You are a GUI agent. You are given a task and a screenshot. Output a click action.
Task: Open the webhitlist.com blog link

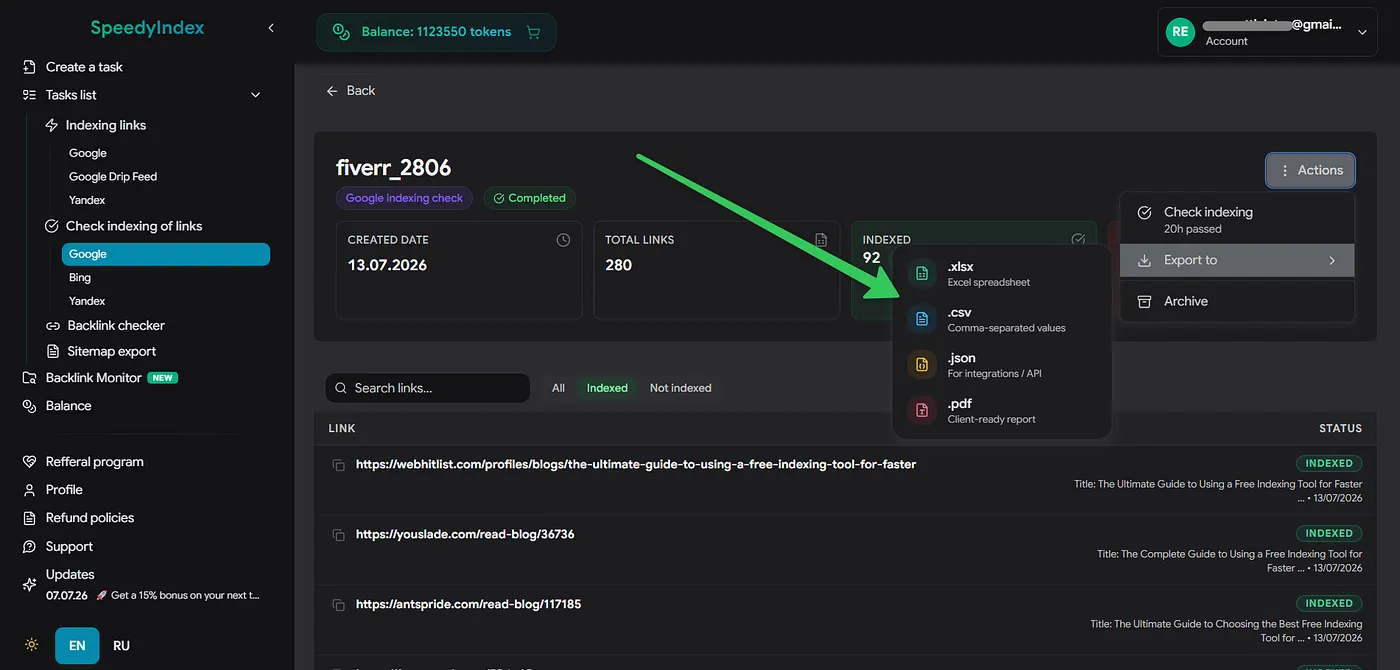[636, 464]
